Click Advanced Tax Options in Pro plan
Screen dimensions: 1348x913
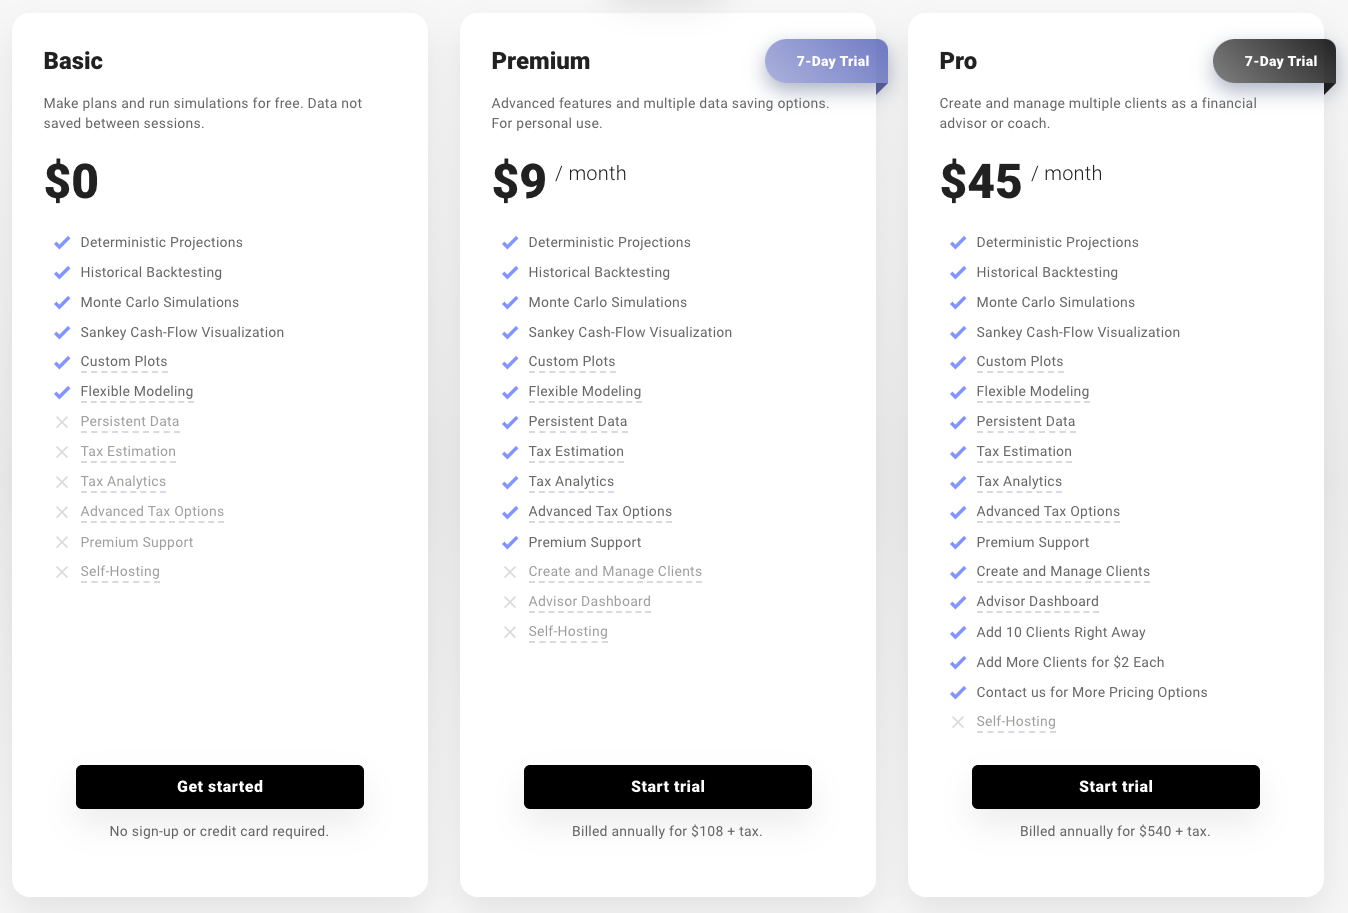[1048, 512]
